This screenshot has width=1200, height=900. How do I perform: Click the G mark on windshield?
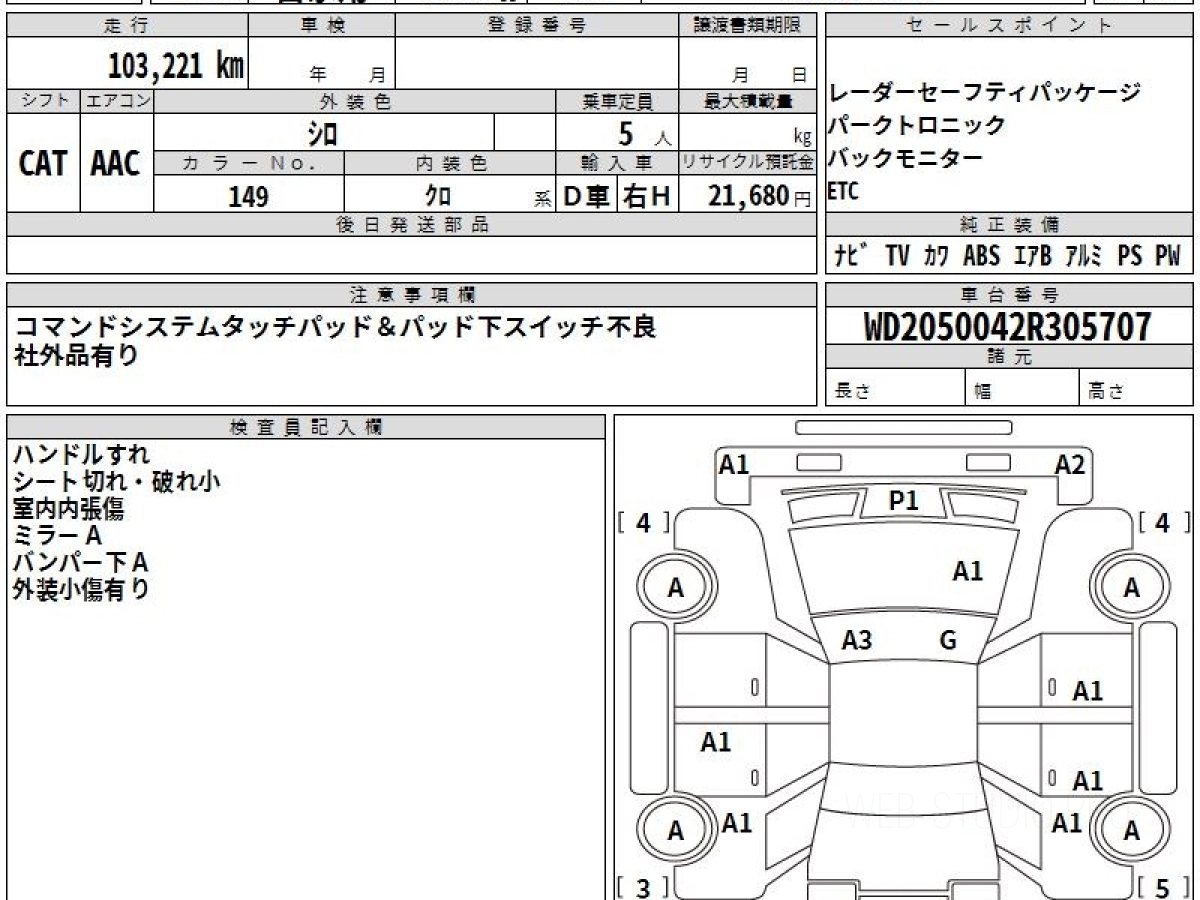(948, 640)
